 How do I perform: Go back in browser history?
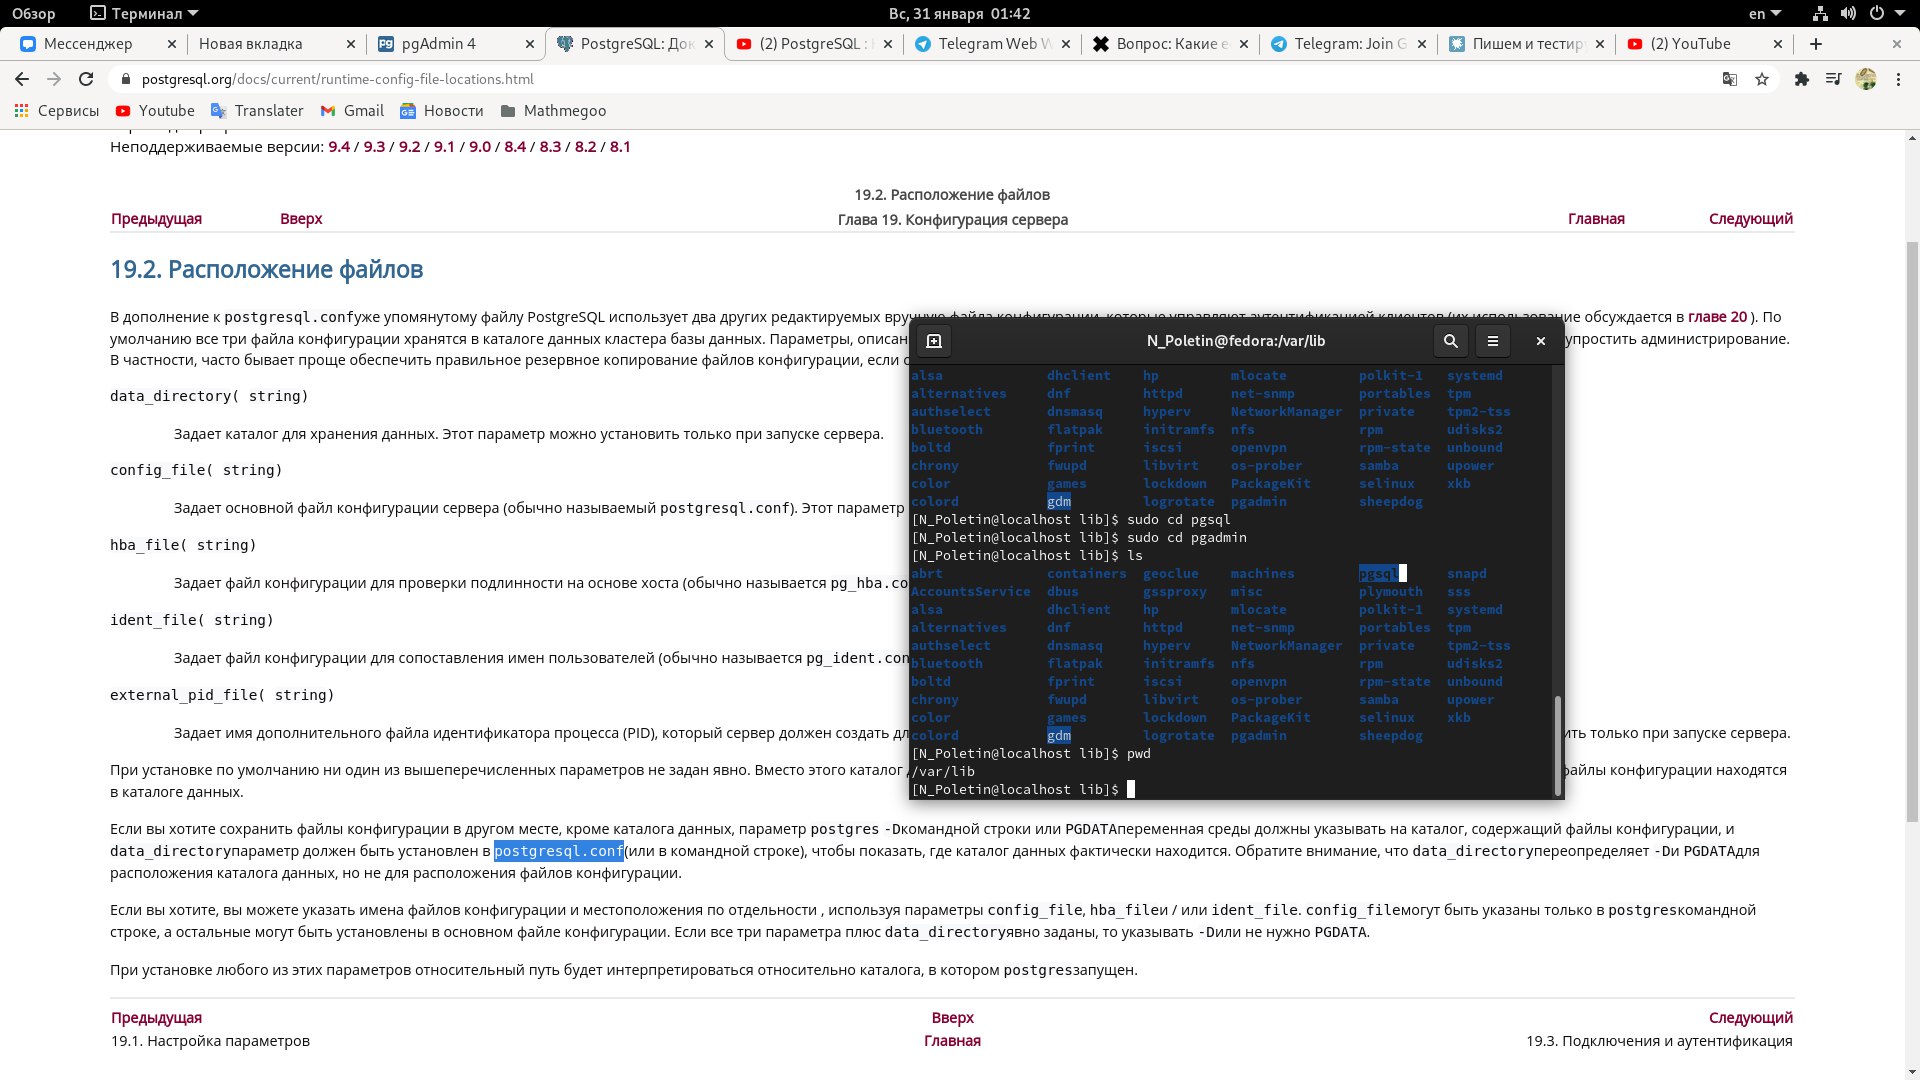tap(22, 79)
